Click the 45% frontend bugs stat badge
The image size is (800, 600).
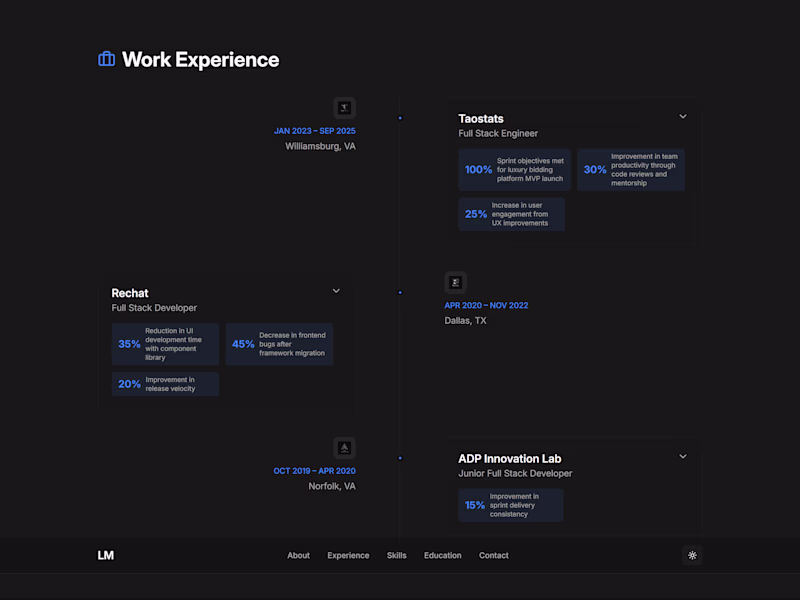[x=279, y=344]
